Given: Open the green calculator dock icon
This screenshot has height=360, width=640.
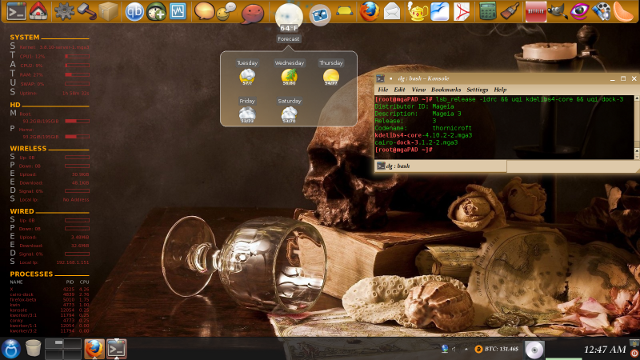Looking at the screenshot, I should coord(488,11).
